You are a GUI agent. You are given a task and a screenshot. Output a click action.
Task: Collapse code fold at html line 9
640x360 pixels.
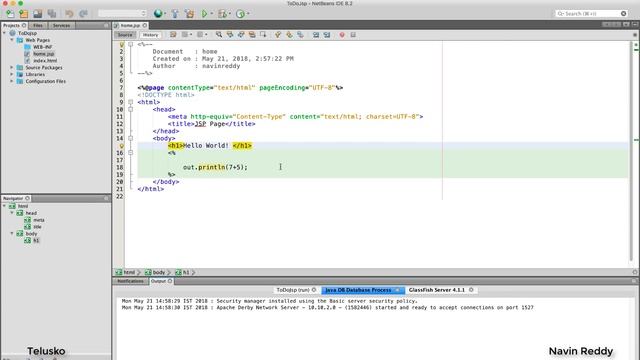point(131,102)
